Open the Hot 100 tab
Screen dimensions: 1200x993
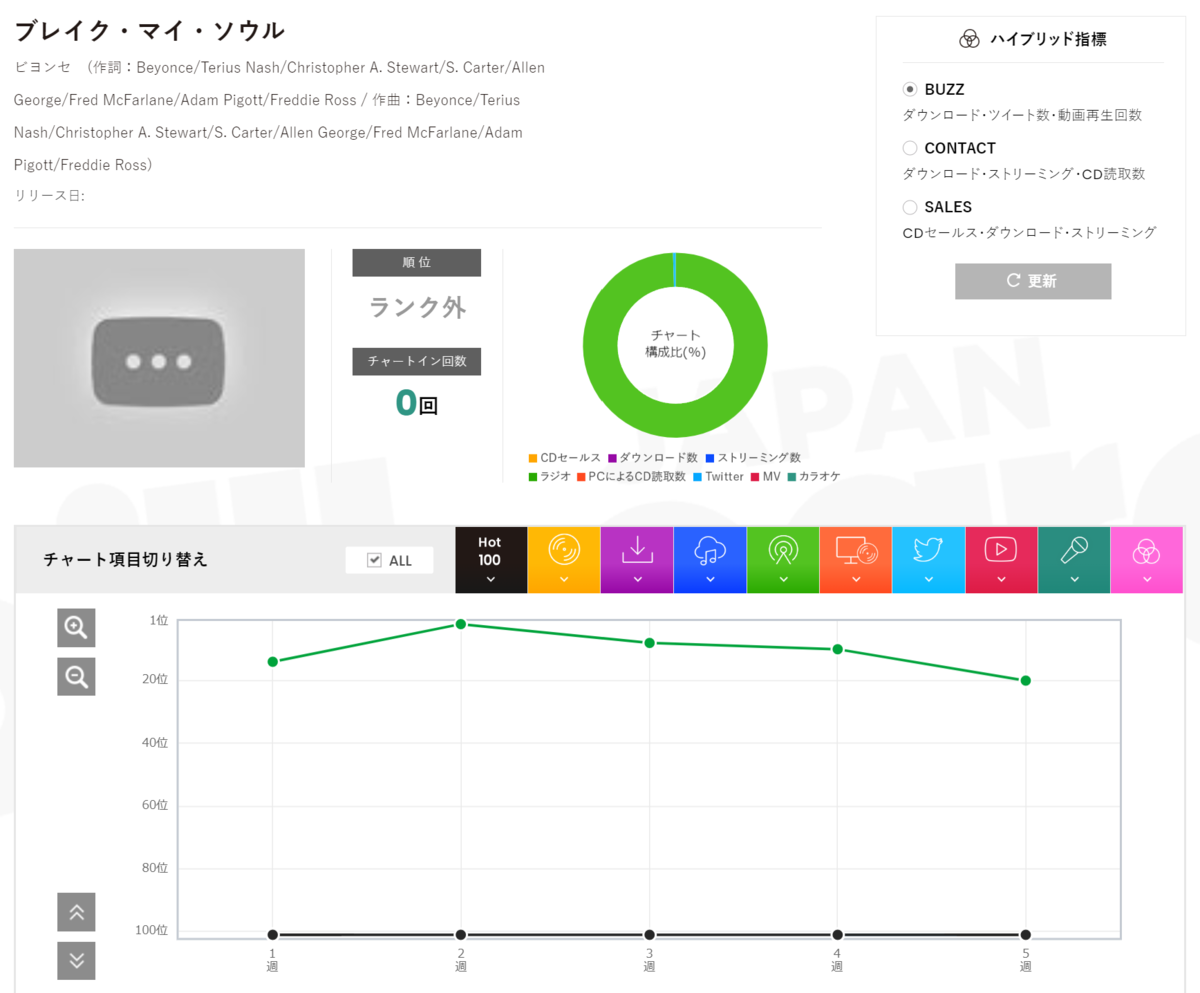[x=490, y=560]
